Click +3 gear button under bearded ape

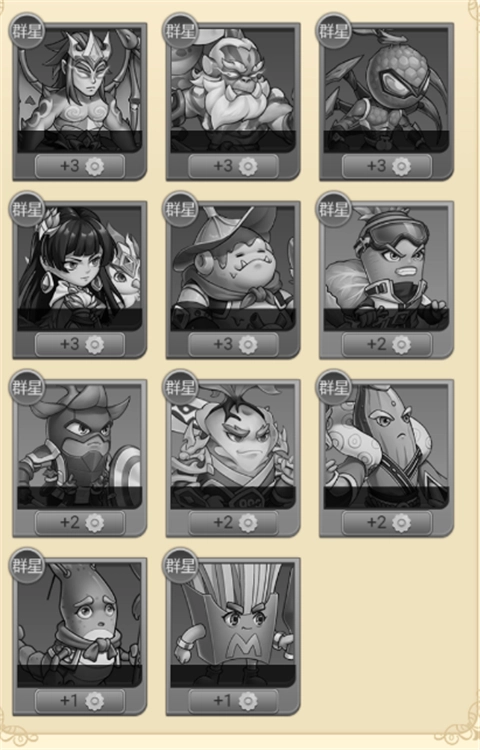tap(233, 166)
